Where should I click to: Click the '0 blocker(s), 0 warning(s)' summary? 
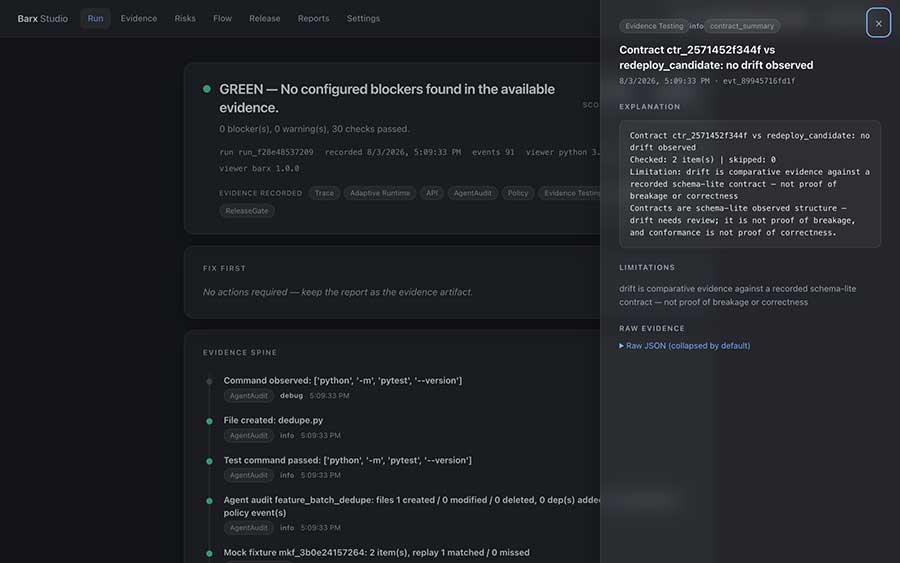click(x=314, y=129)
